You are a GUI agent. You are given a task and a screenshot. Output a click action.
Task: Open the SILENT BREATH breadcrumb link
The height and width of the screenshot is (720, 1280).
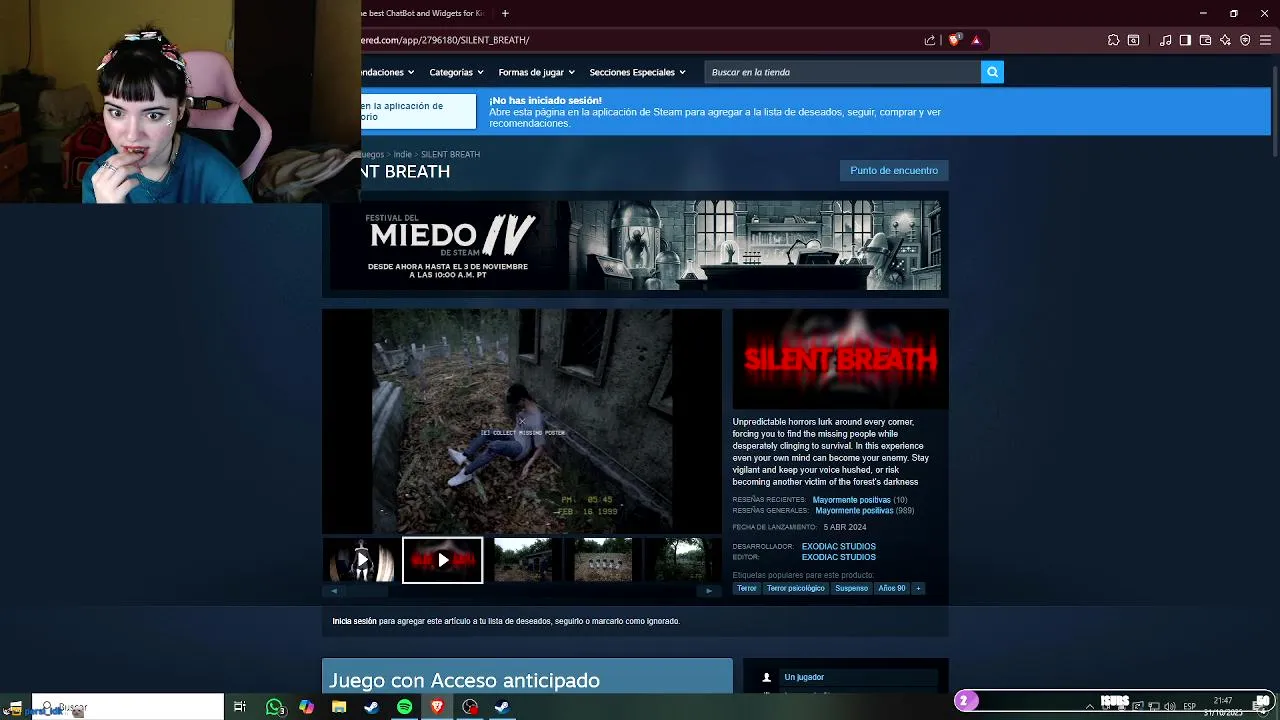click(450, 154)
